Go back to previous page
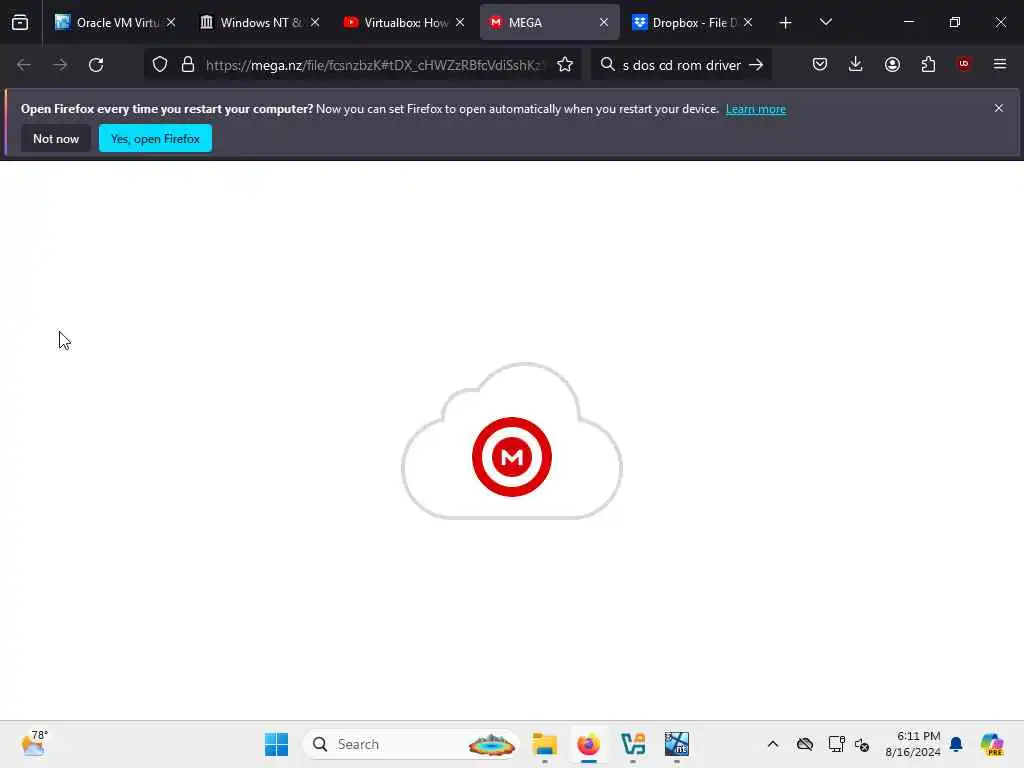 (x=24, y=65)
